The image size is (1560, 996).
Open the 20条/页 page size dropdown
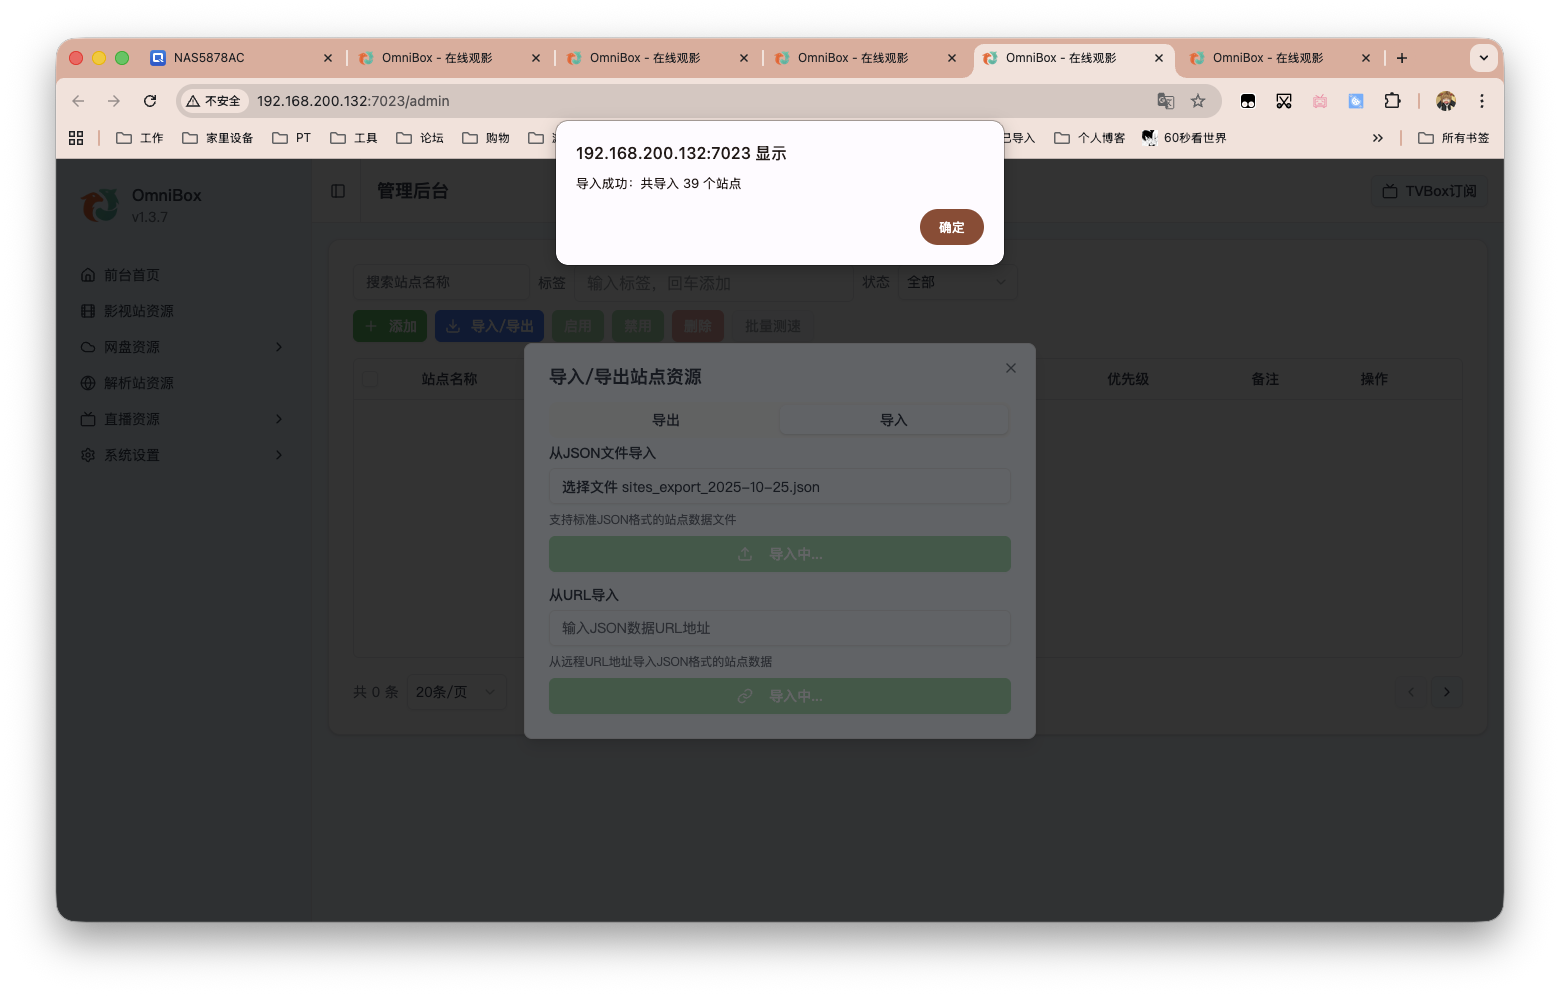pyautogui.click(x=455, y=691)
